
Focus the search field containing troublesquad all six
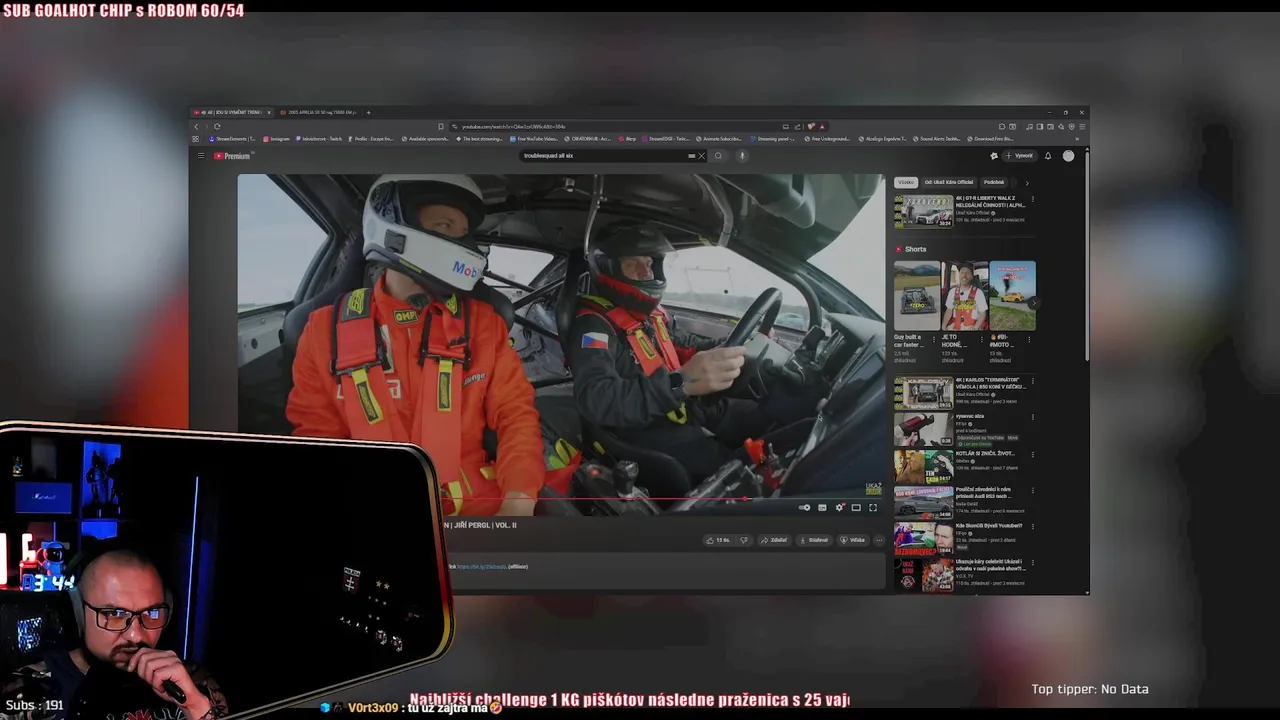pos(605,156)
